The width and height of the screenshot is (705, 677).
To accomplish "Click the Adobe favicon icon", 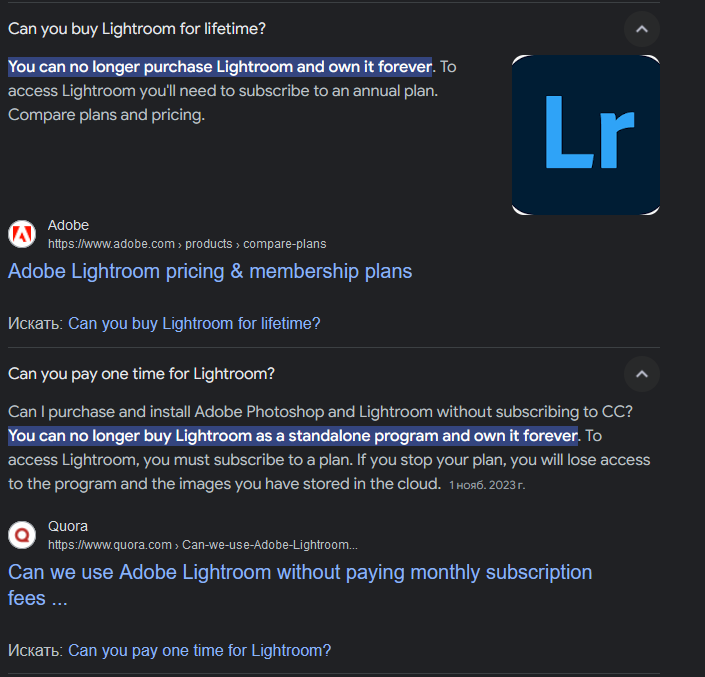I will point(22,234).
